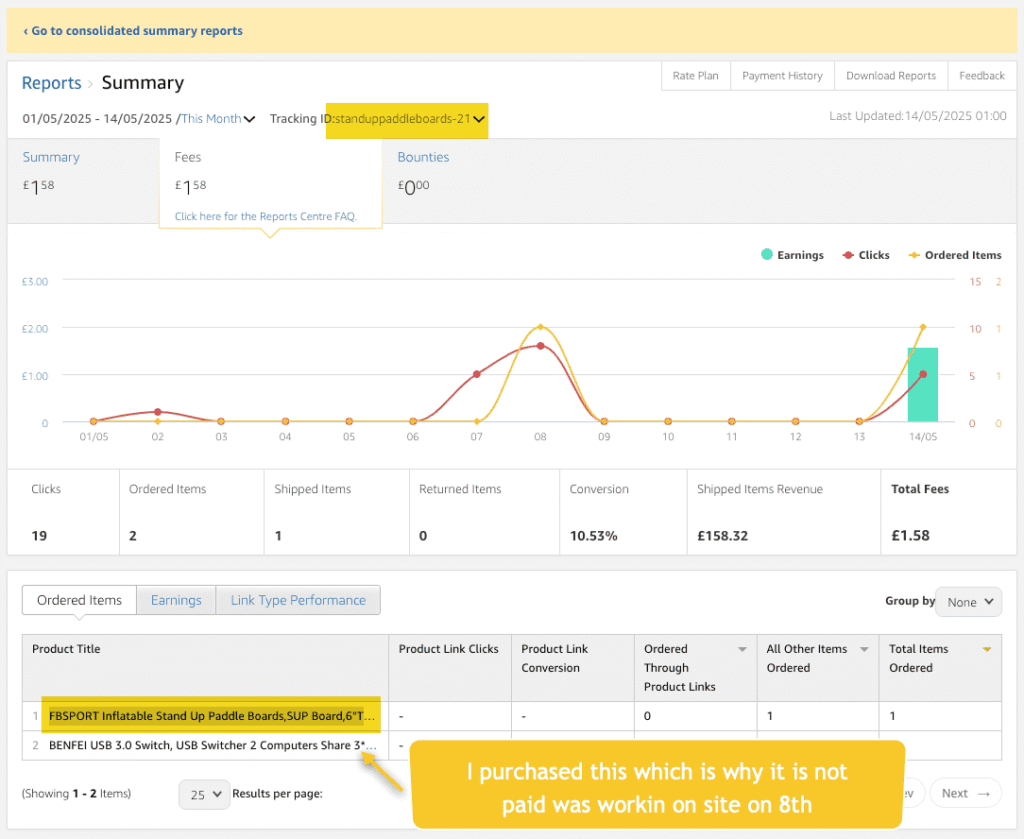
Task: Select the Summary earnings panel
Action: click(51, 158)
